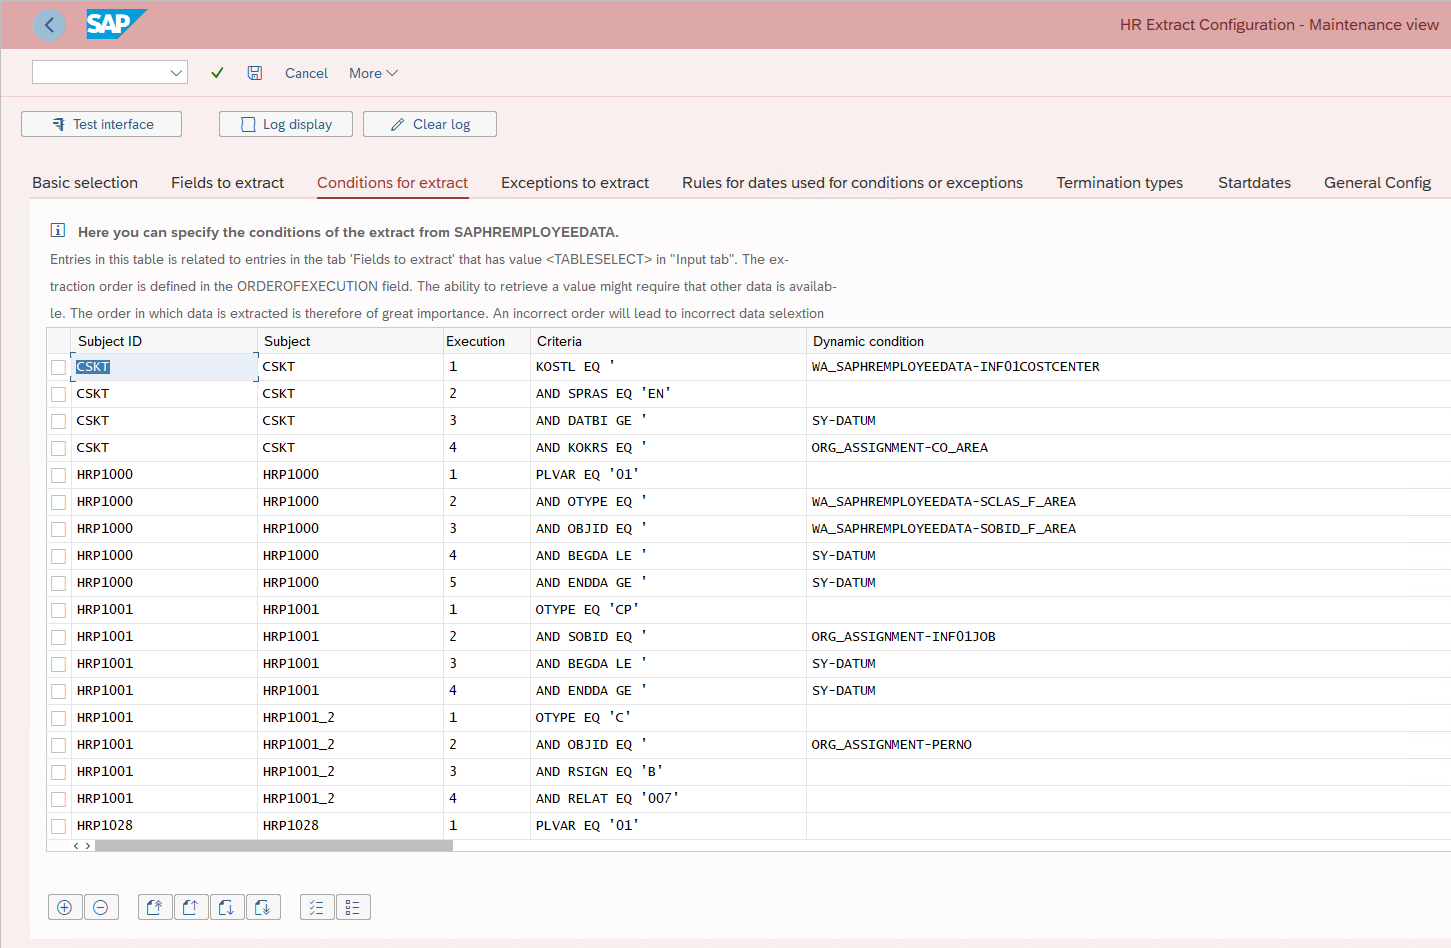1451x948 pixels.
Task: Run Test interface
Action: click(101, 124)
